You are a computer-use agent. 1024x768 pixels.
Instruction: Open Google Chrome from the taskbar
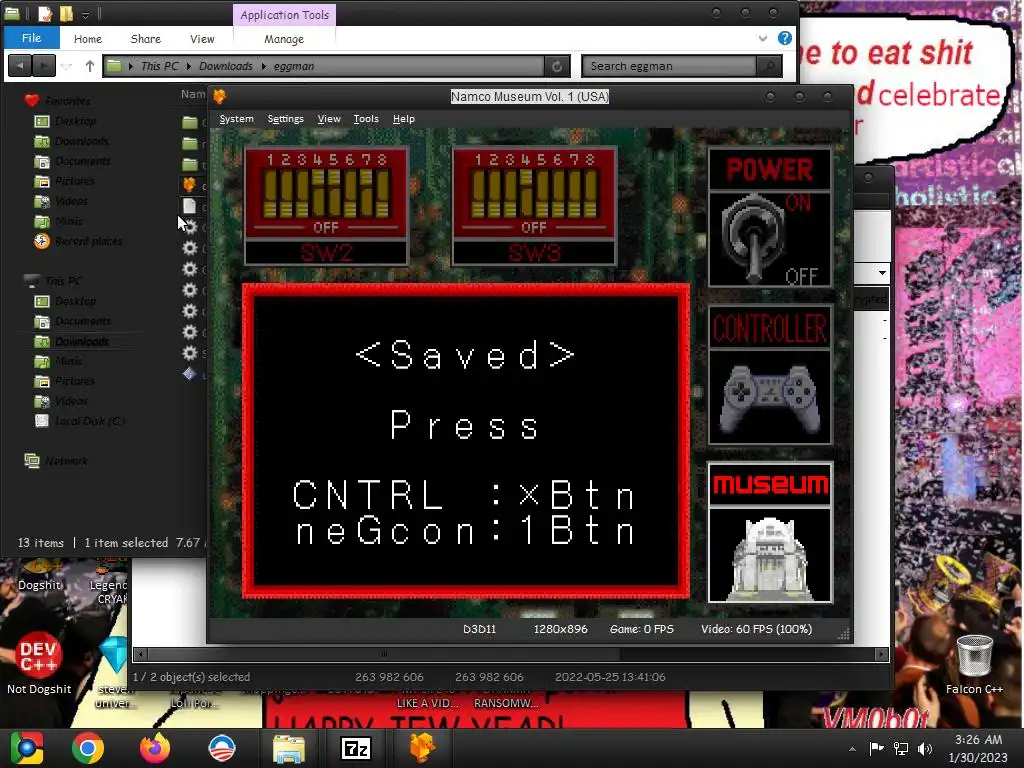click(88, 748)
